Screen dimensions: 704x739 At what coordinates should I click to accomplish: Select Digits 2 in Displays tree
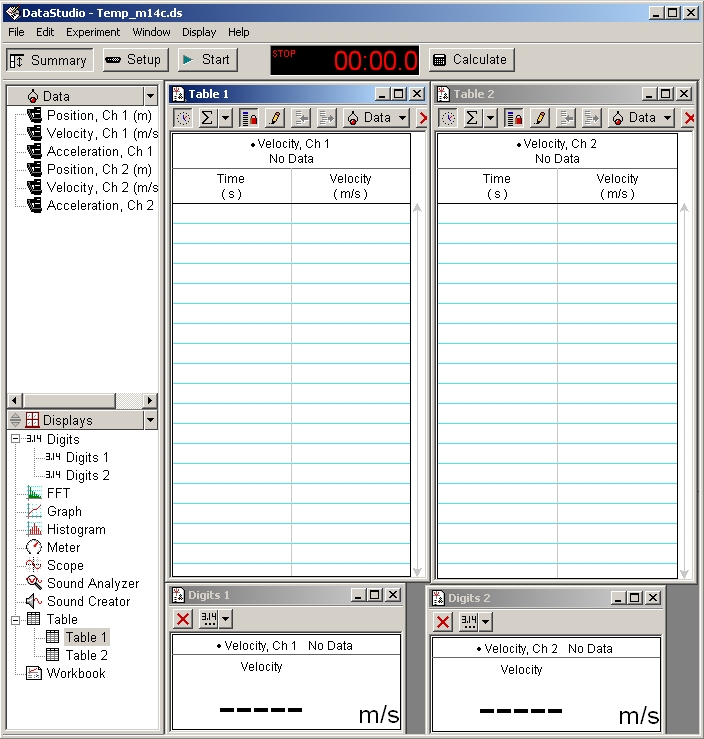pos(77,475)
